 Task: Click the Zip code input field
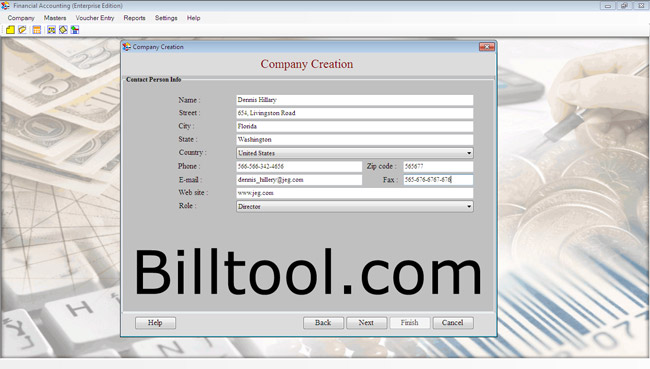438,166
